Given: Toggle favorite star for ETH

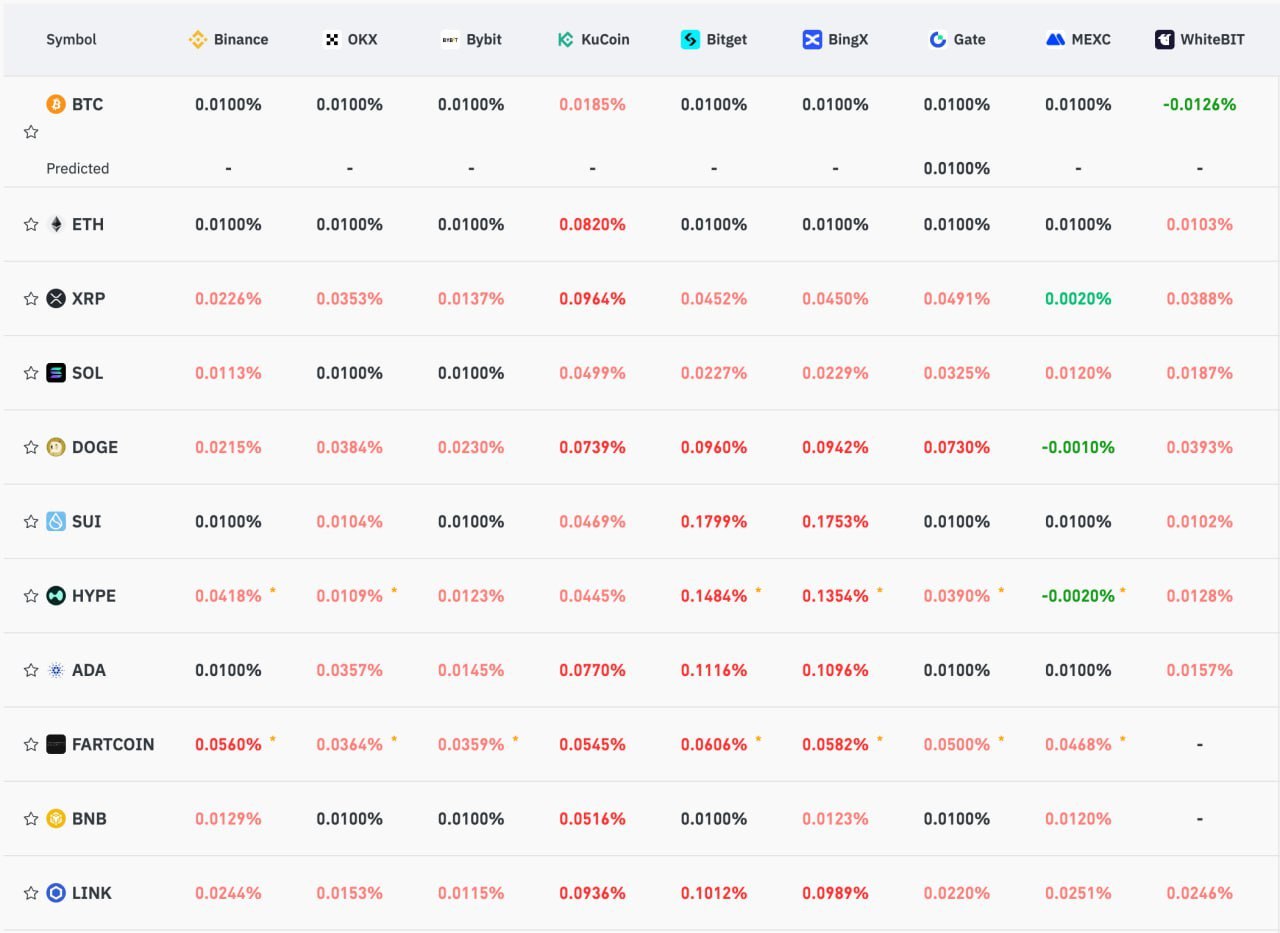Looking at the screenshot, I should click(31, 224).
